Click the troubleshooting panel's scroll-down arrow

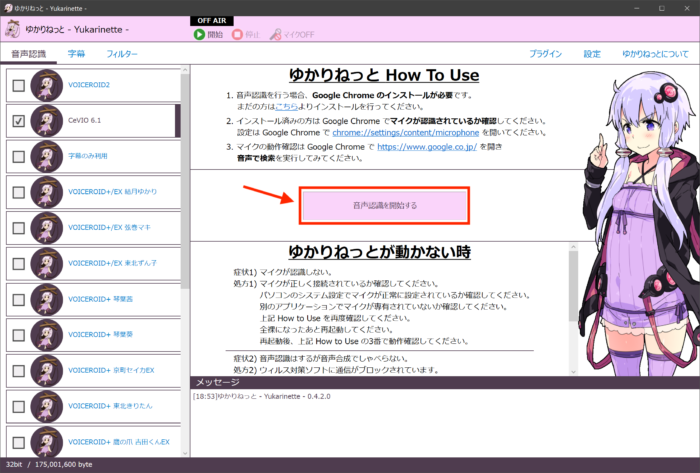coord(573,371)
